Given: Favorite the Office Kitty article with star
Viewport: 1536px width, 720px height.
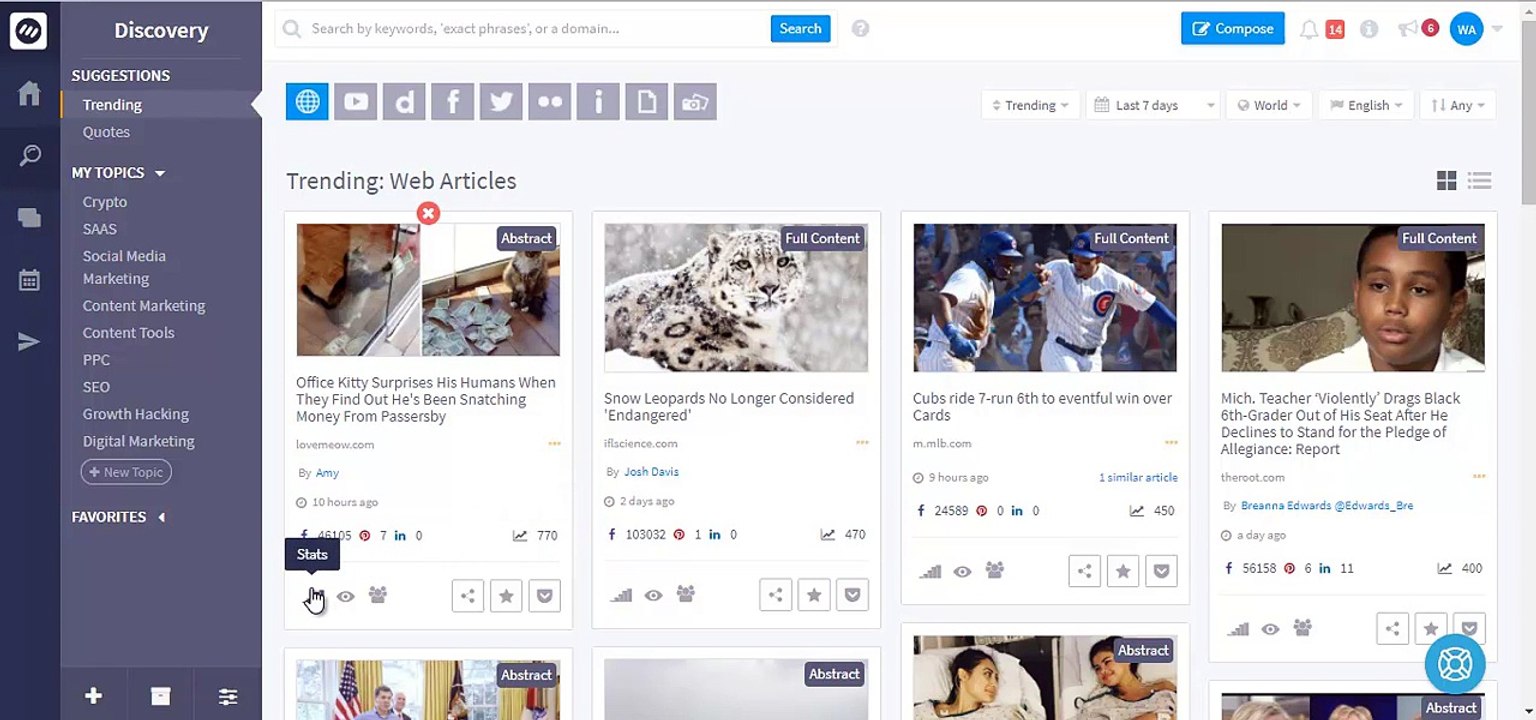Looking at the screenshot, I should [506, 596].
